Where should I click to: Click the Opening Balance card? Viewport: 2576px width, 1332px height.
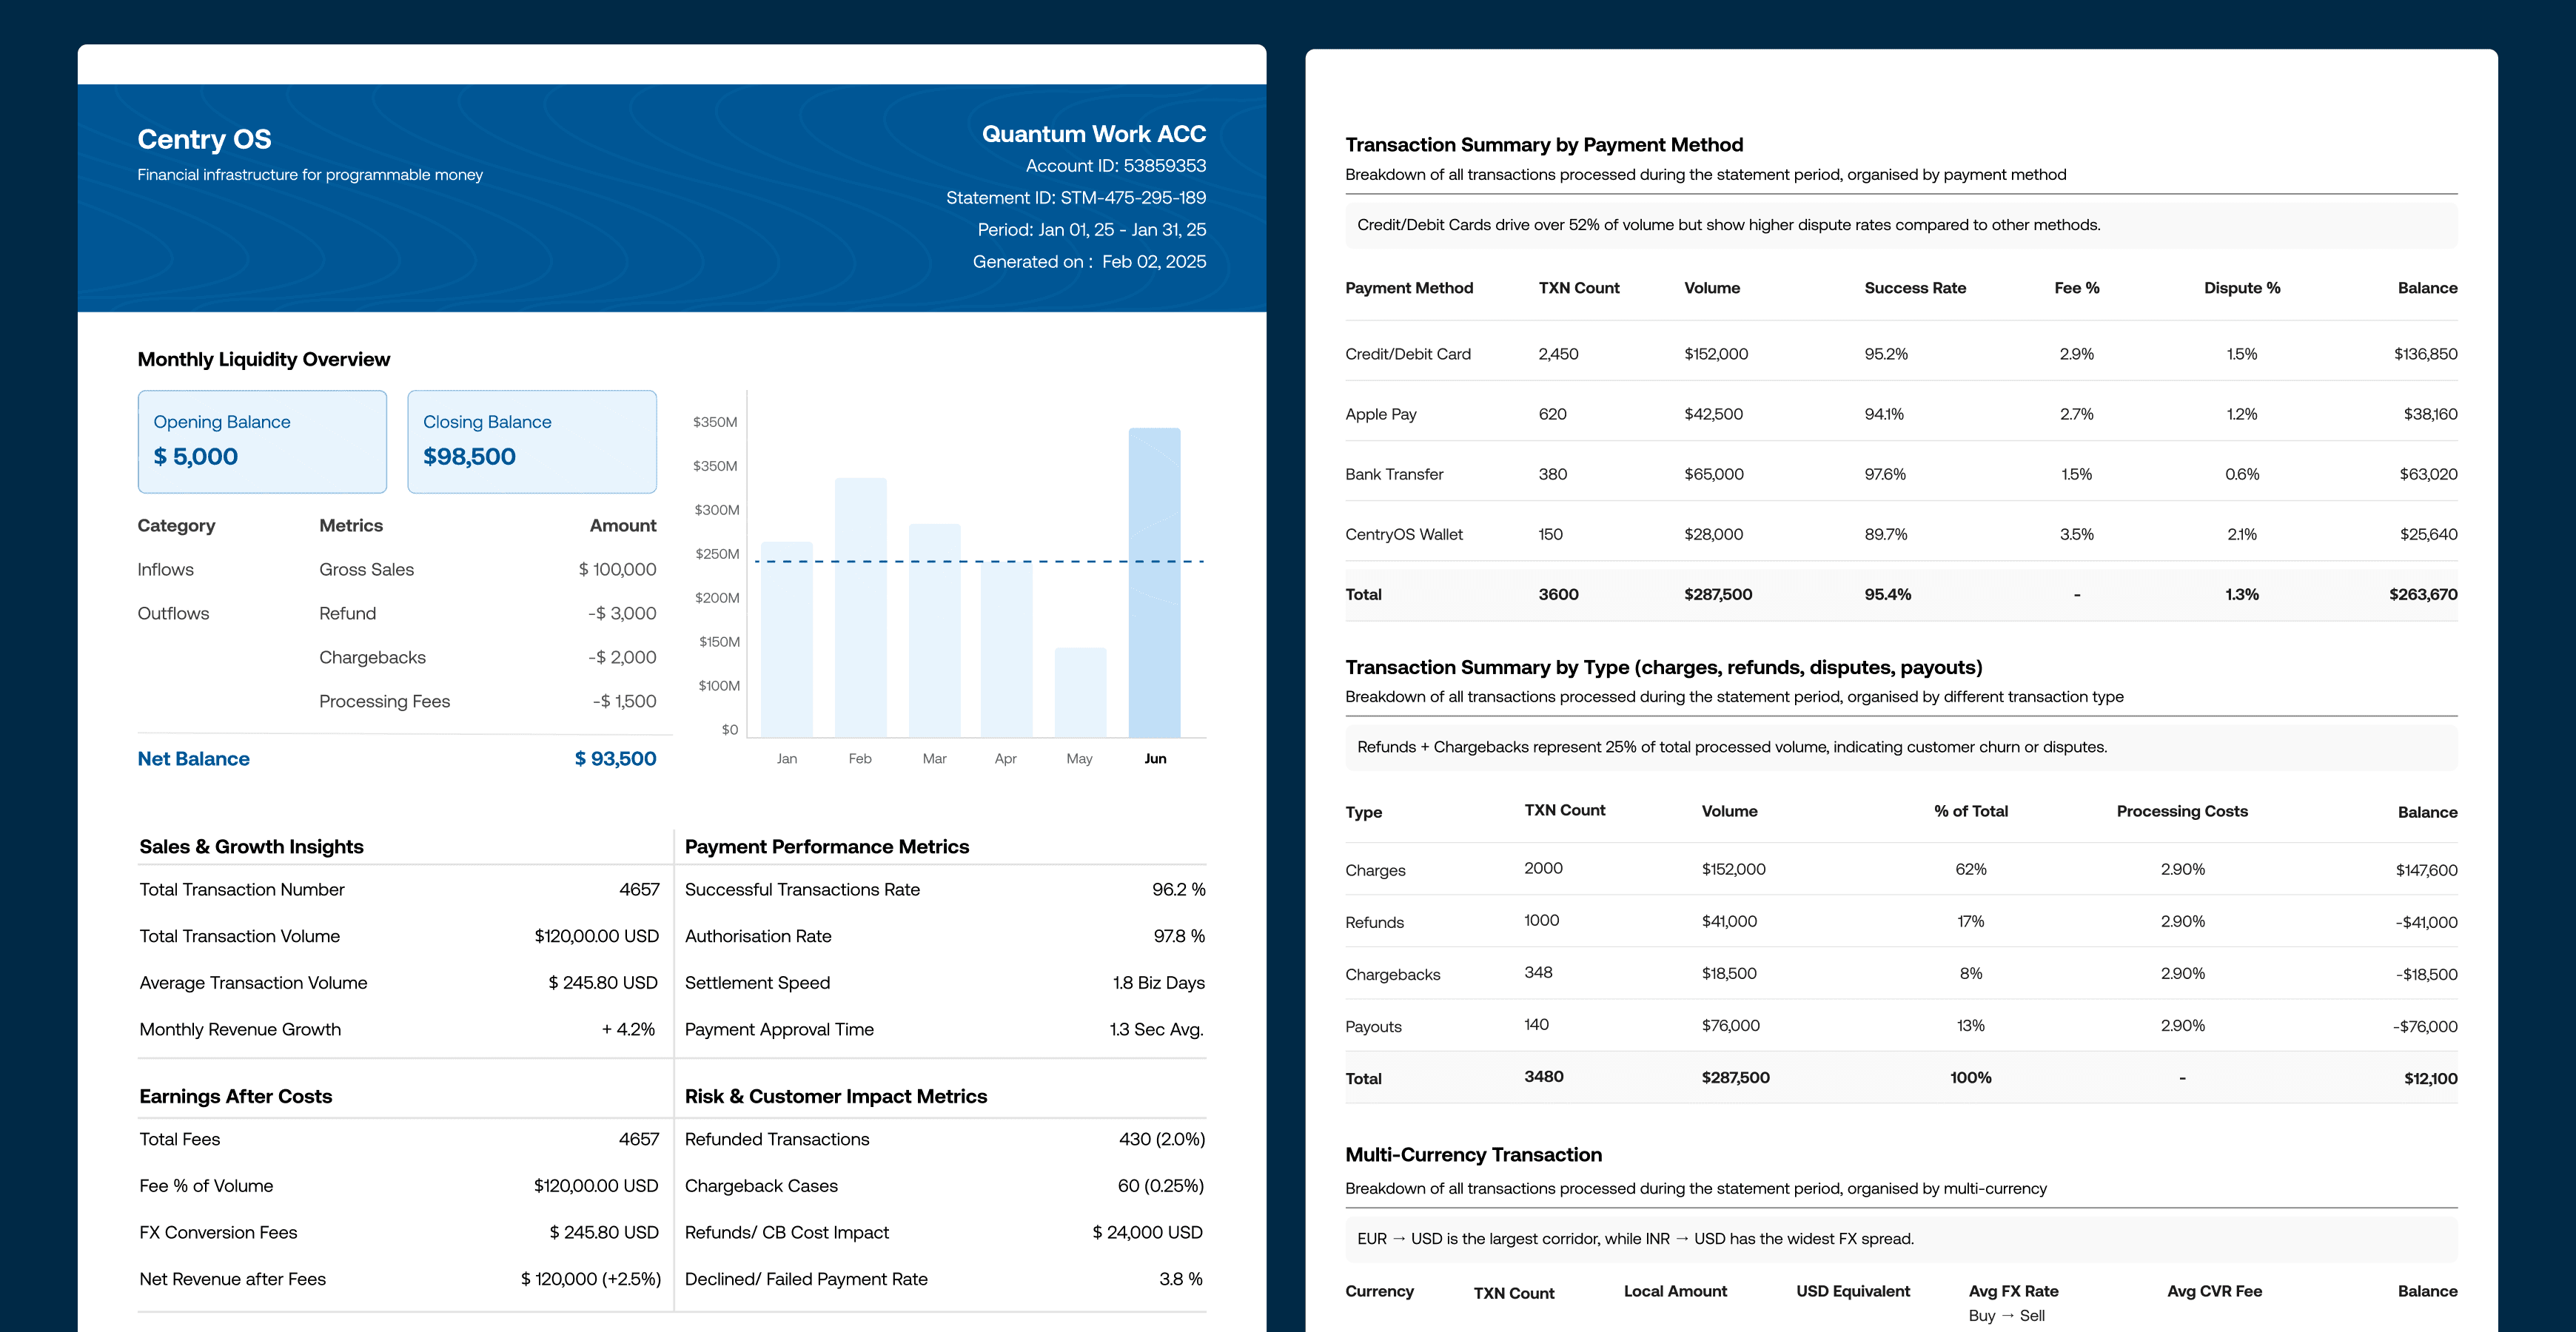point(262,441)
